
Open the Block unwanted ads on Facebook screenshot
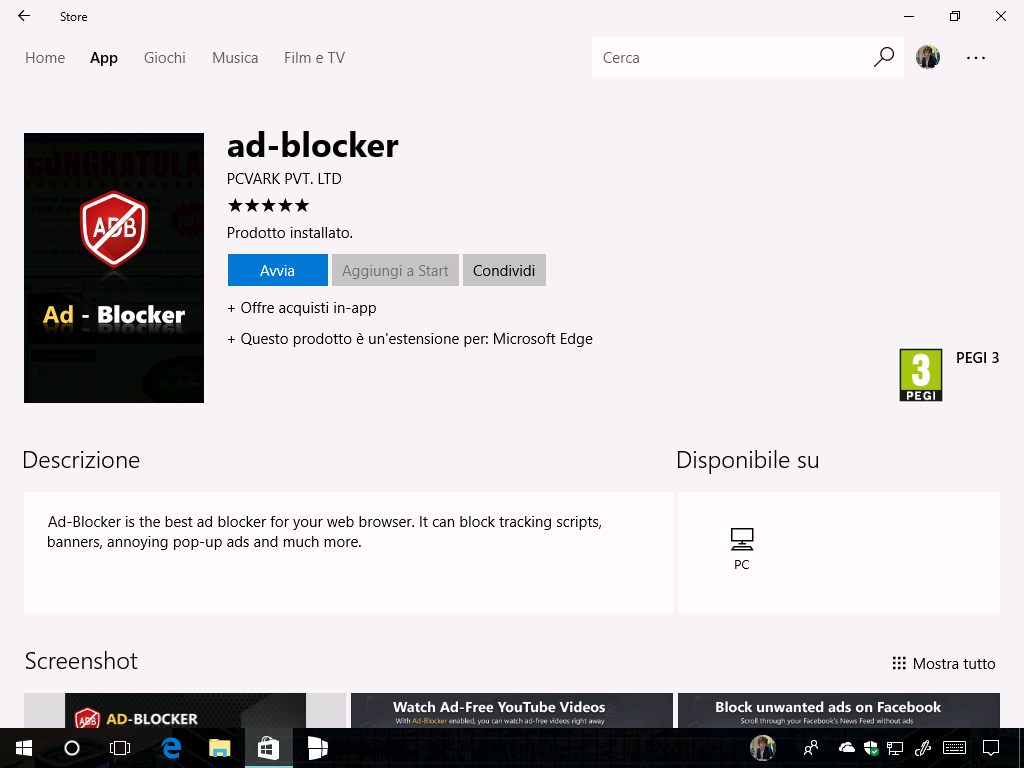click(839, 711)
